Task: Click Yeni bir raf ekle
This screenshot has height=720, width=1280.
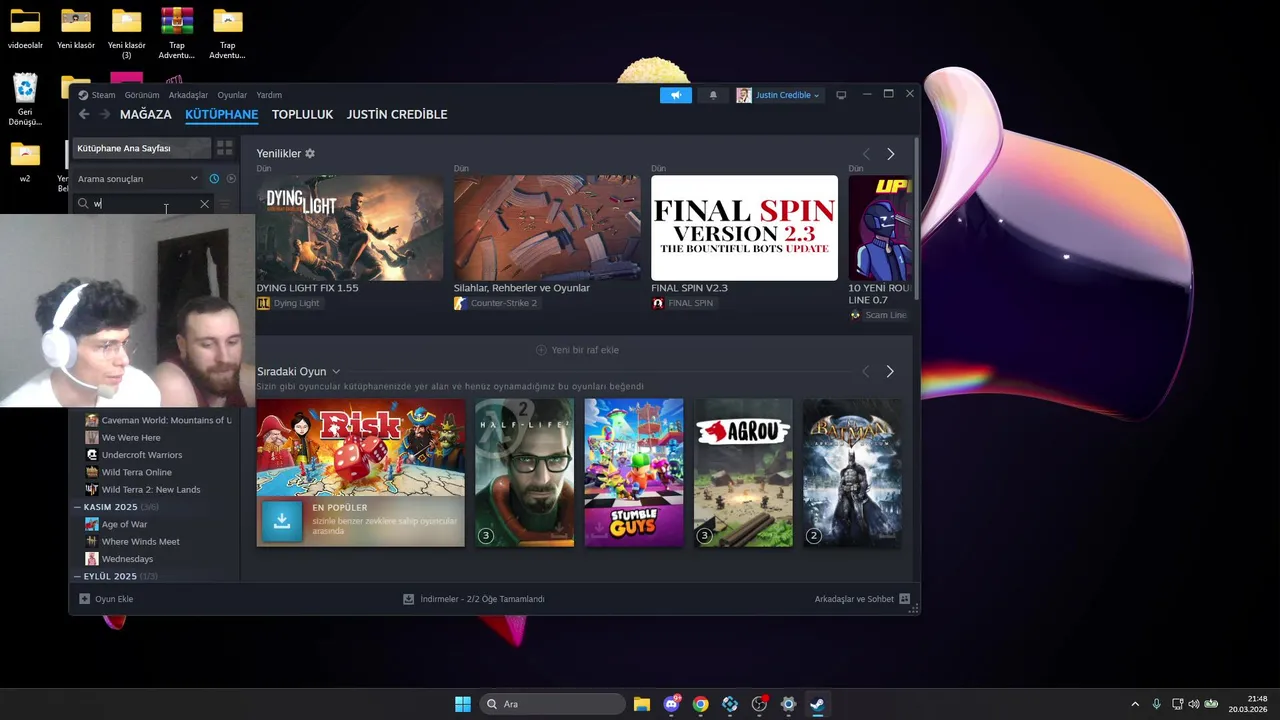Action: tap(577, 350)
